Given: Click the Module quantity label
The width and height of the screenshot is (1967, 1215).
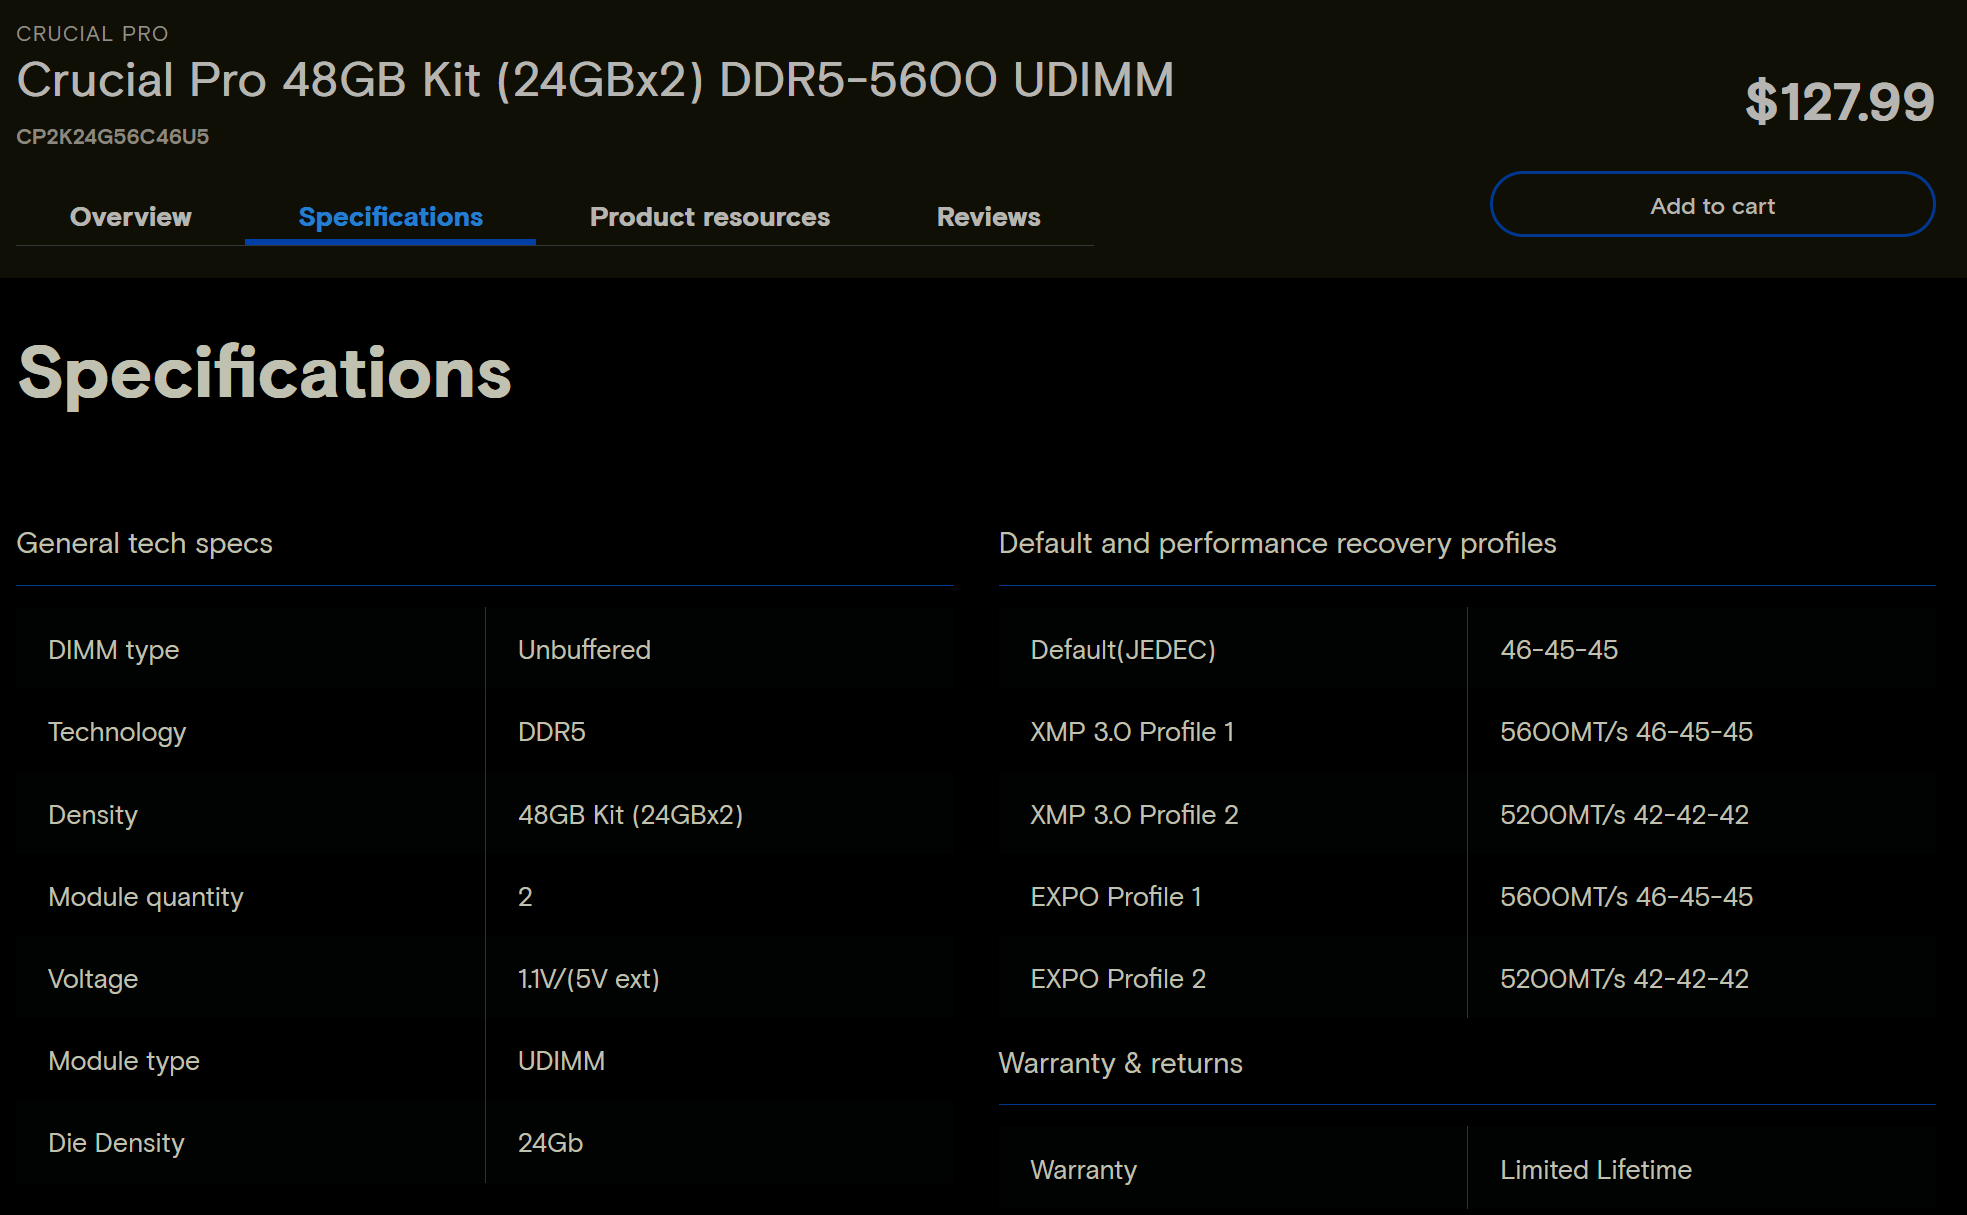Looking at the screenshot, I should (146, 897).
